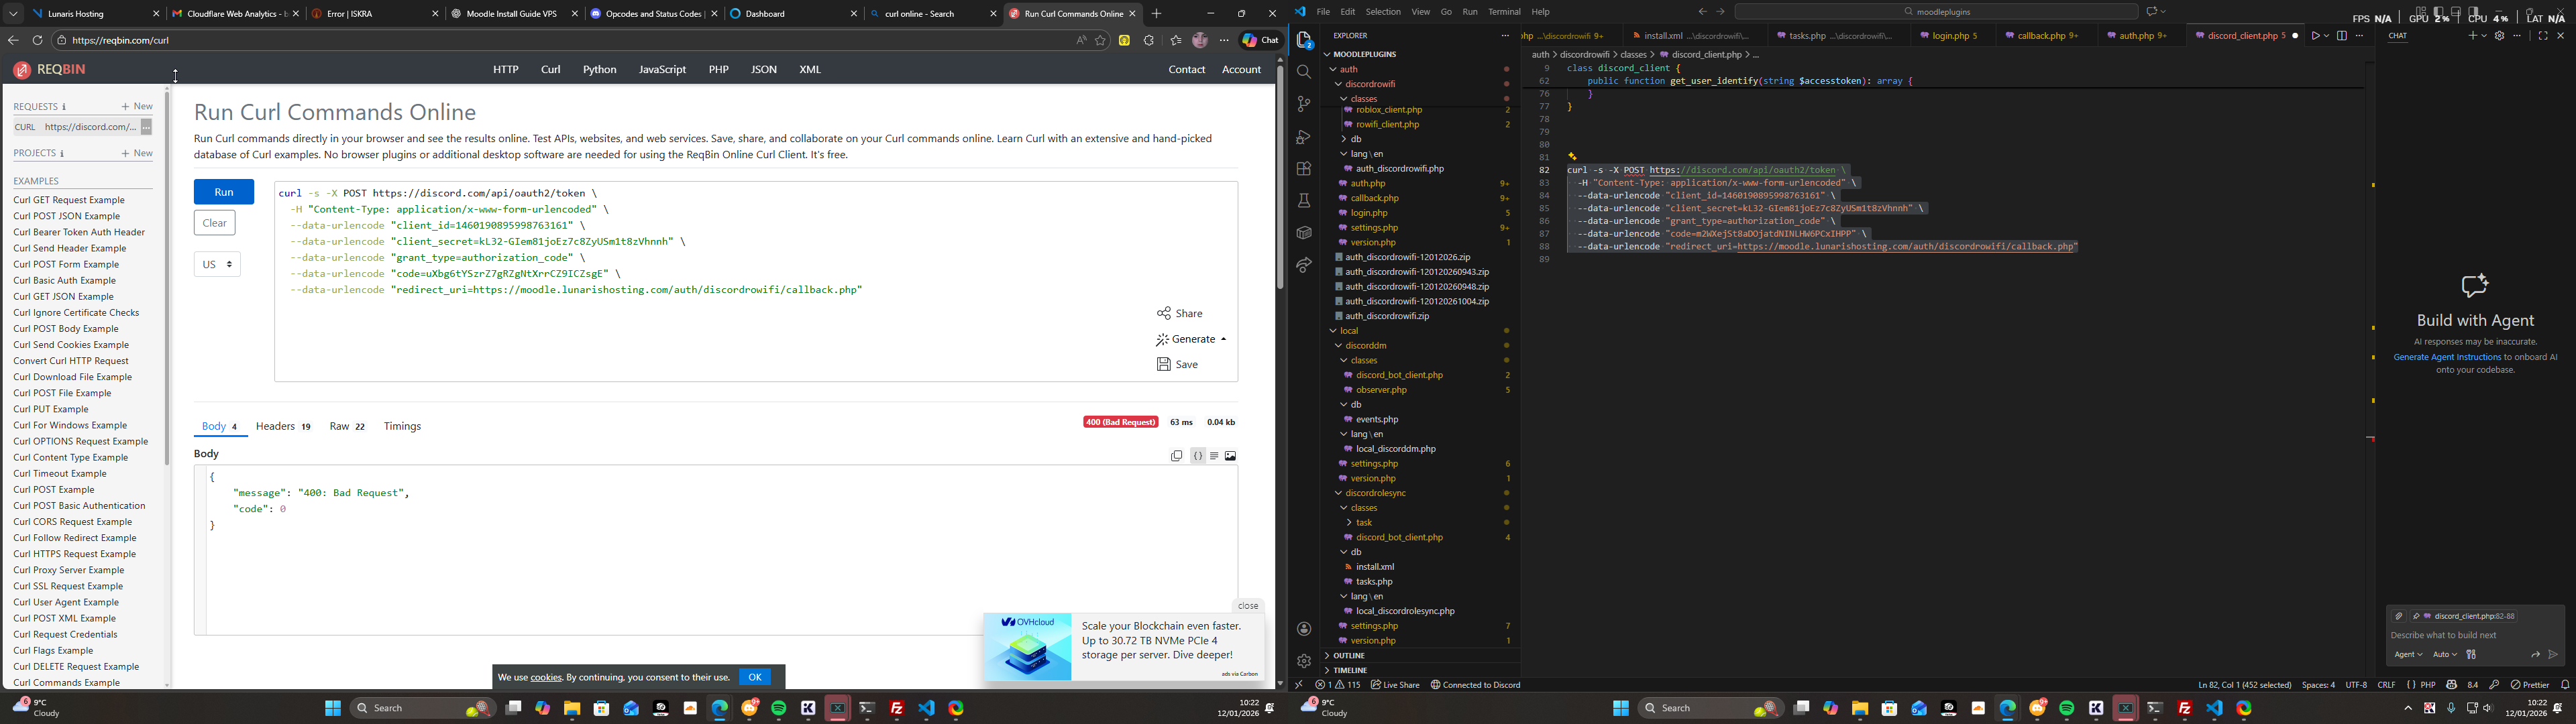Click copy response body icon
The width and height of the screenshot is (2576, 724).
tap(1176, 456)
